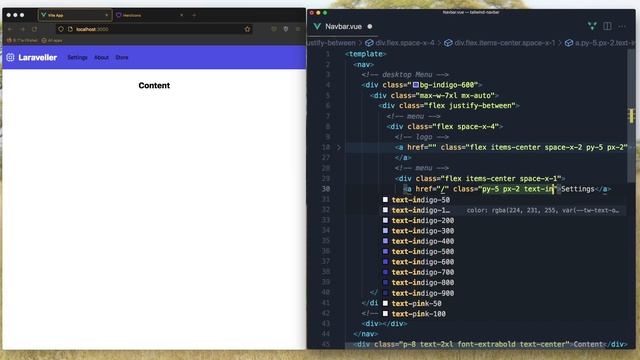Bookmark this page with the star icon
Screen dimensions: 640x360
point(247,29)
